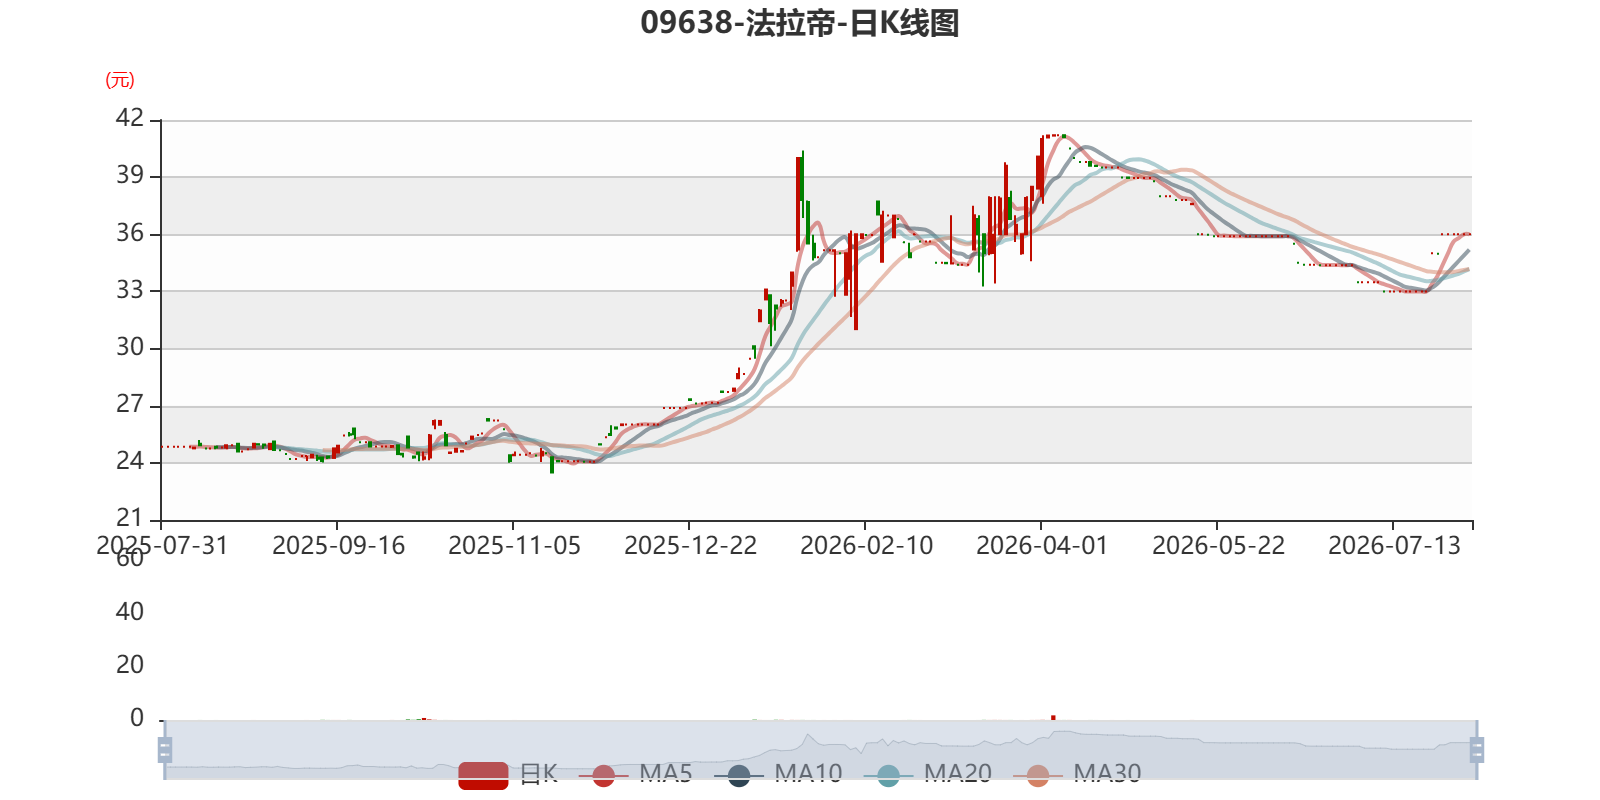Viewport: 1600px width, 800px height.
Task: Toggle MA30 series via its legend label
Action: coord(1107,774)
